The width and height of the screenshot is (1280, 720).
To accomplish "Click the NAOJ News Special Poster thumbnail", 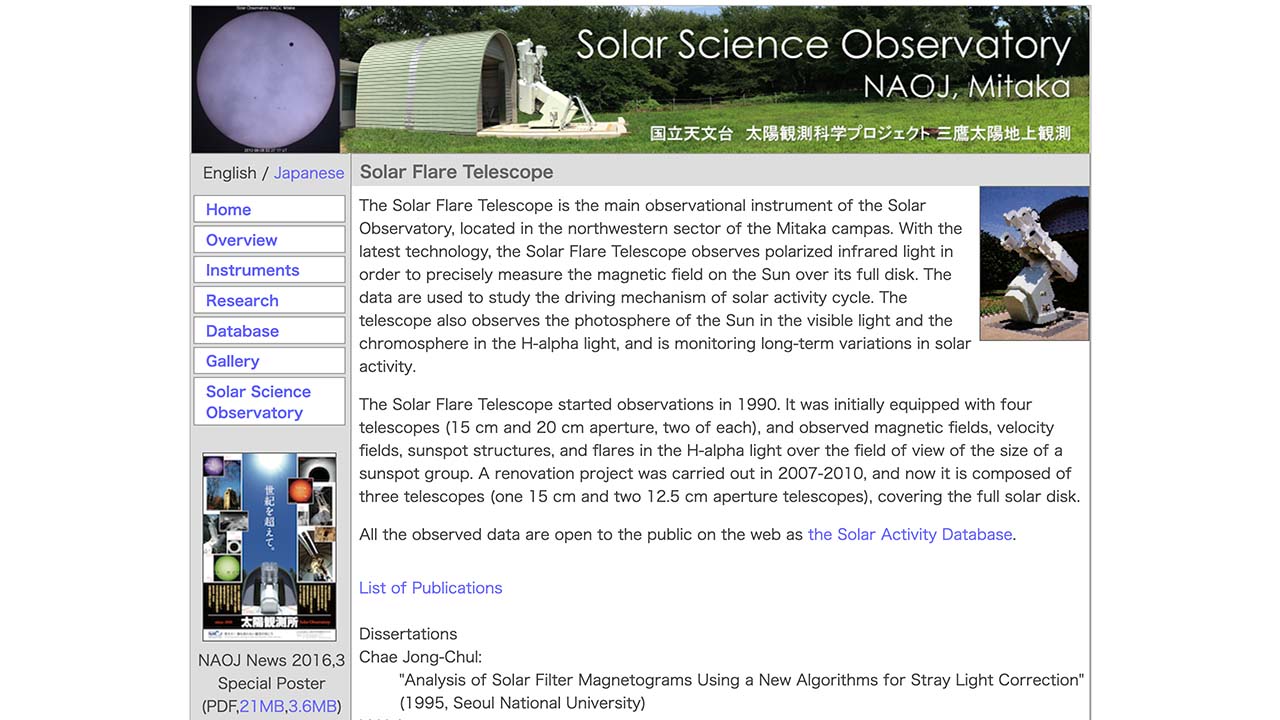I will coord(269,546).
